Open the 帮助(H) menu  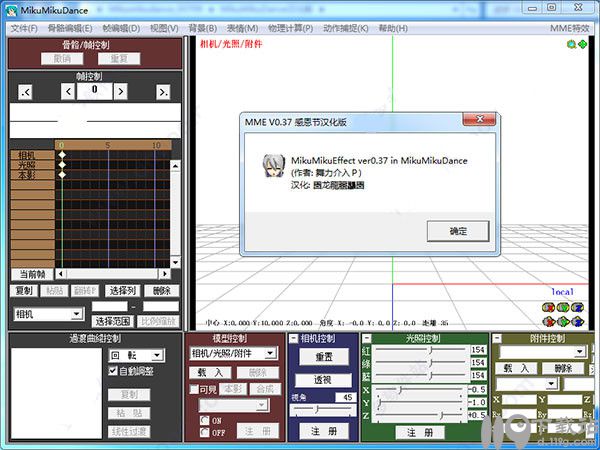pos(393,28)
